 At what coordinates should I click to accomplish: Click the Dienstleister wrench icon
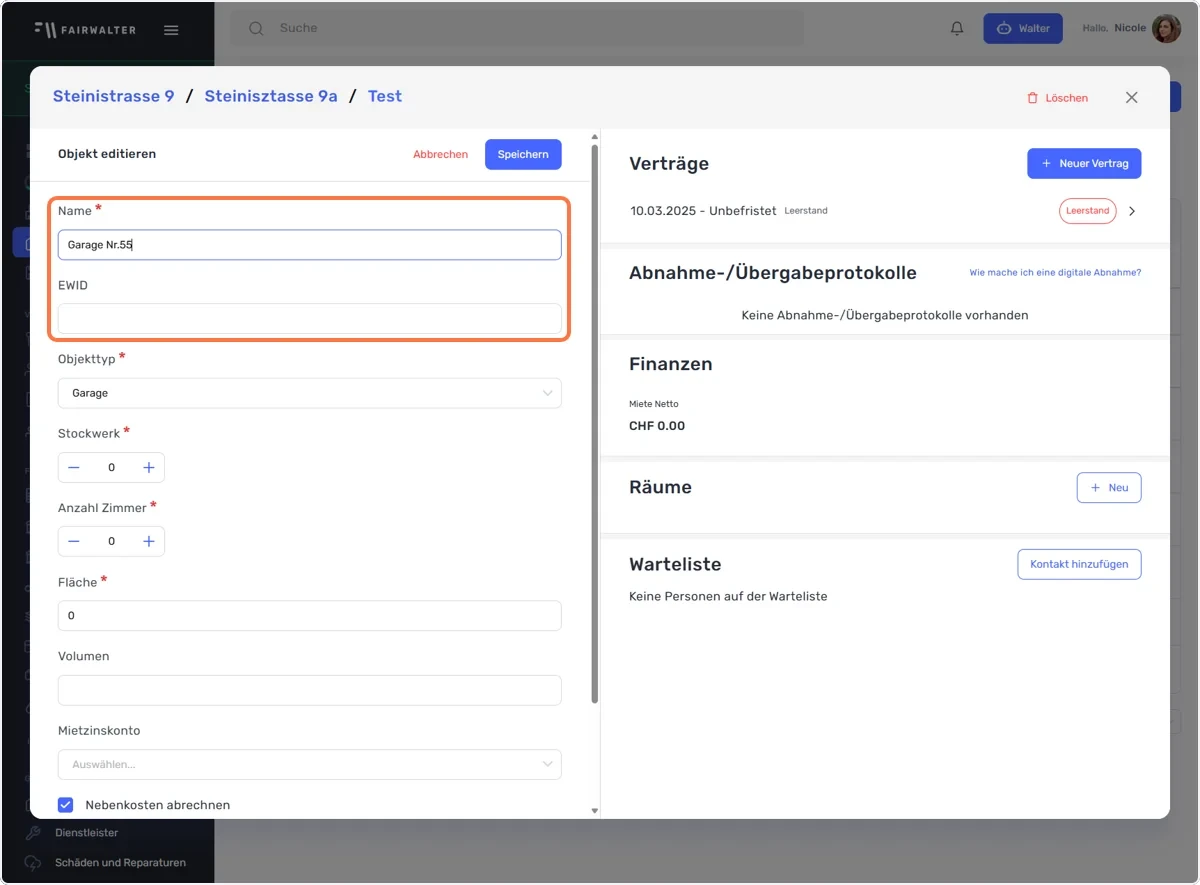33,832
